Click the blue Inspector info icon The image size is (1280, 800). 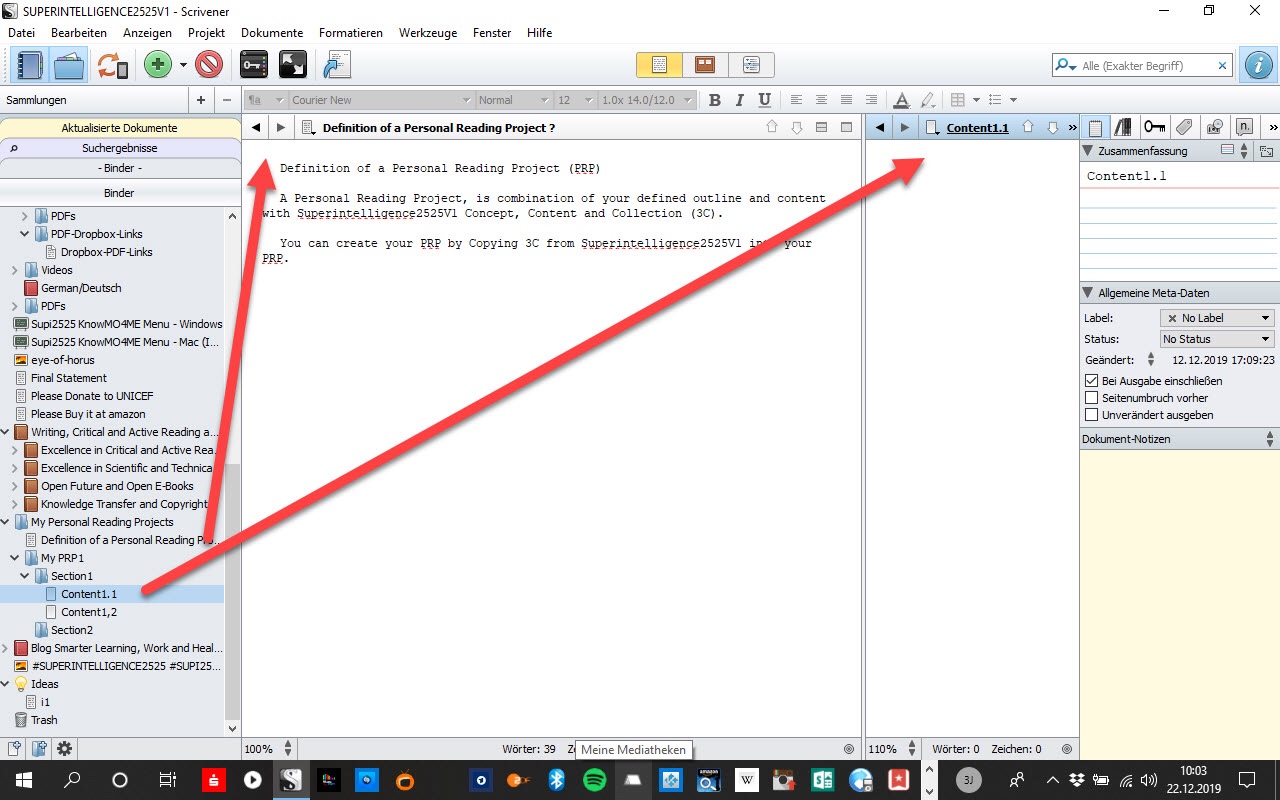1257,66
